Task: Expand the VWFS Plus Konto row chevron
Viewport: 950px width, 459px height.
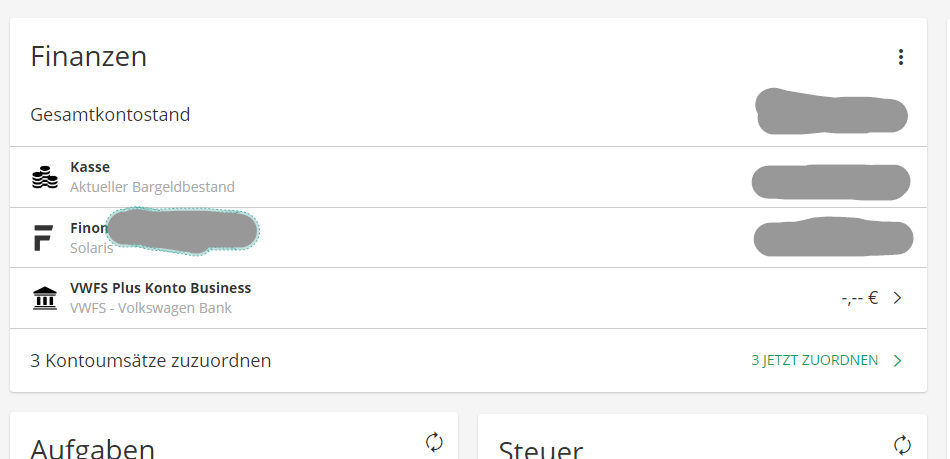Action: 897,298
